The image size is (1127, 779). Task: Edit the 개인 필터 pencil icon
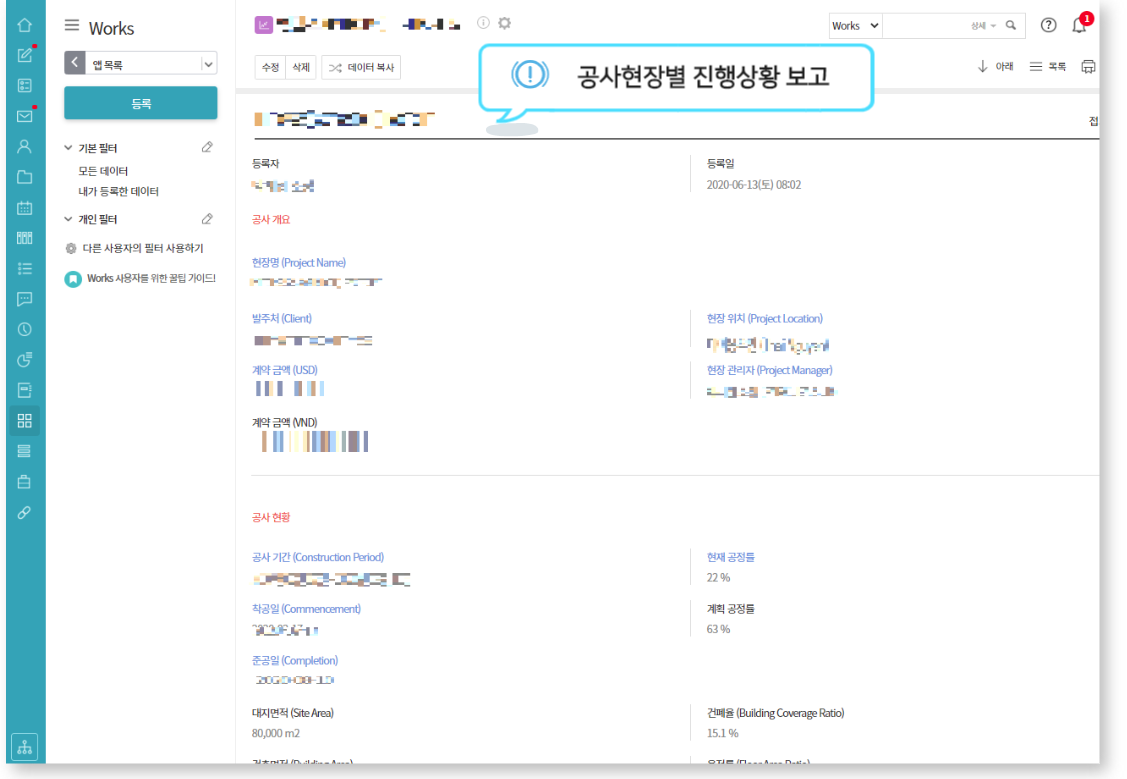[207, 218]
